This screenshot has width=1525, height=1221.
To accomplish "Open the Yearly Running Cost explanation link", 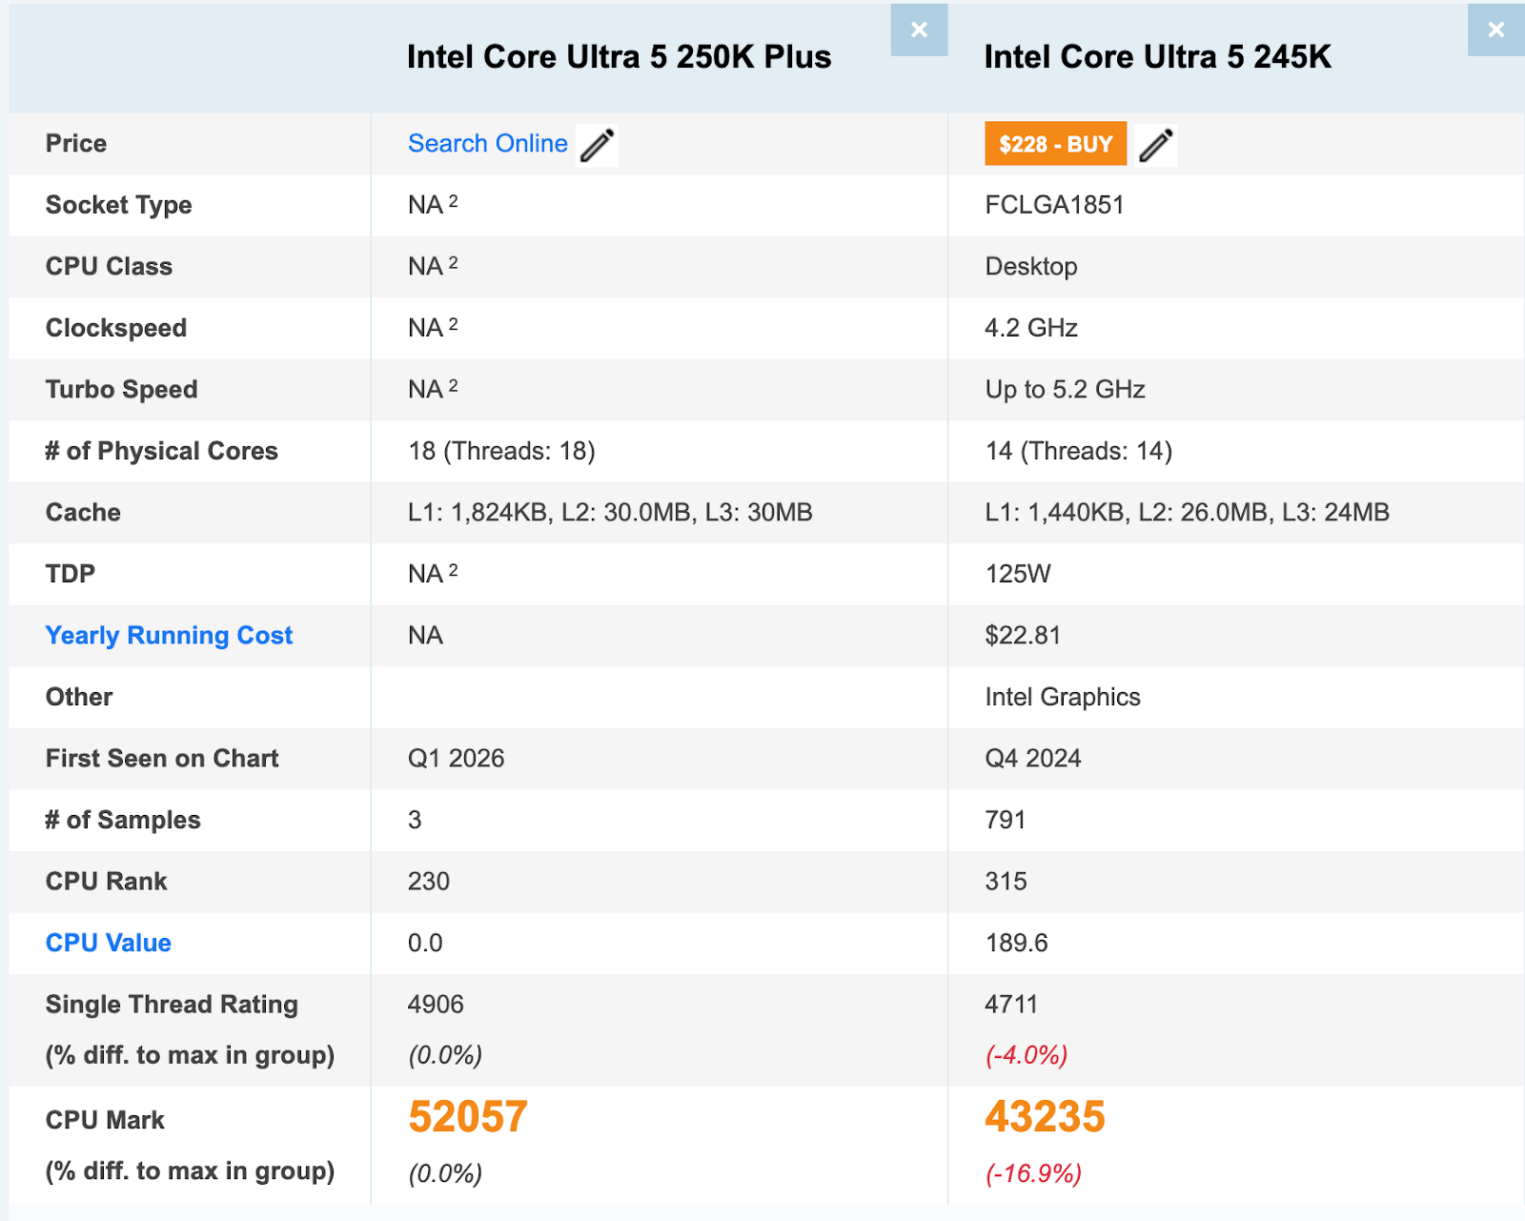I will pos(168,635).
